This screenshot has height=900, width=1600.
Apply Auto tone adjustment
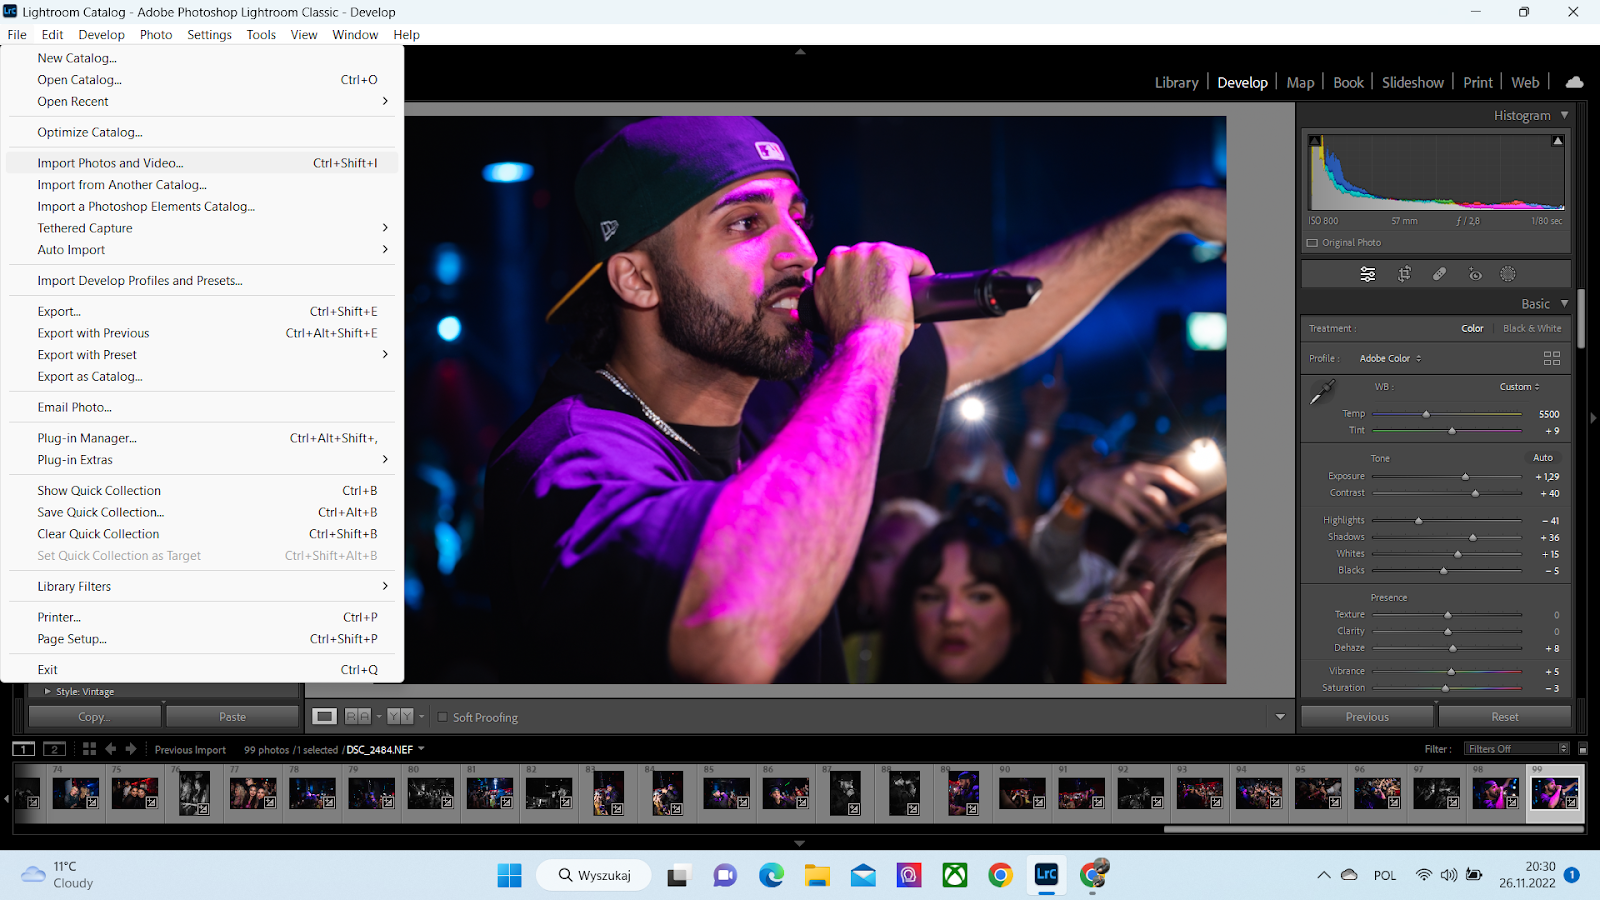(1543, 458)
